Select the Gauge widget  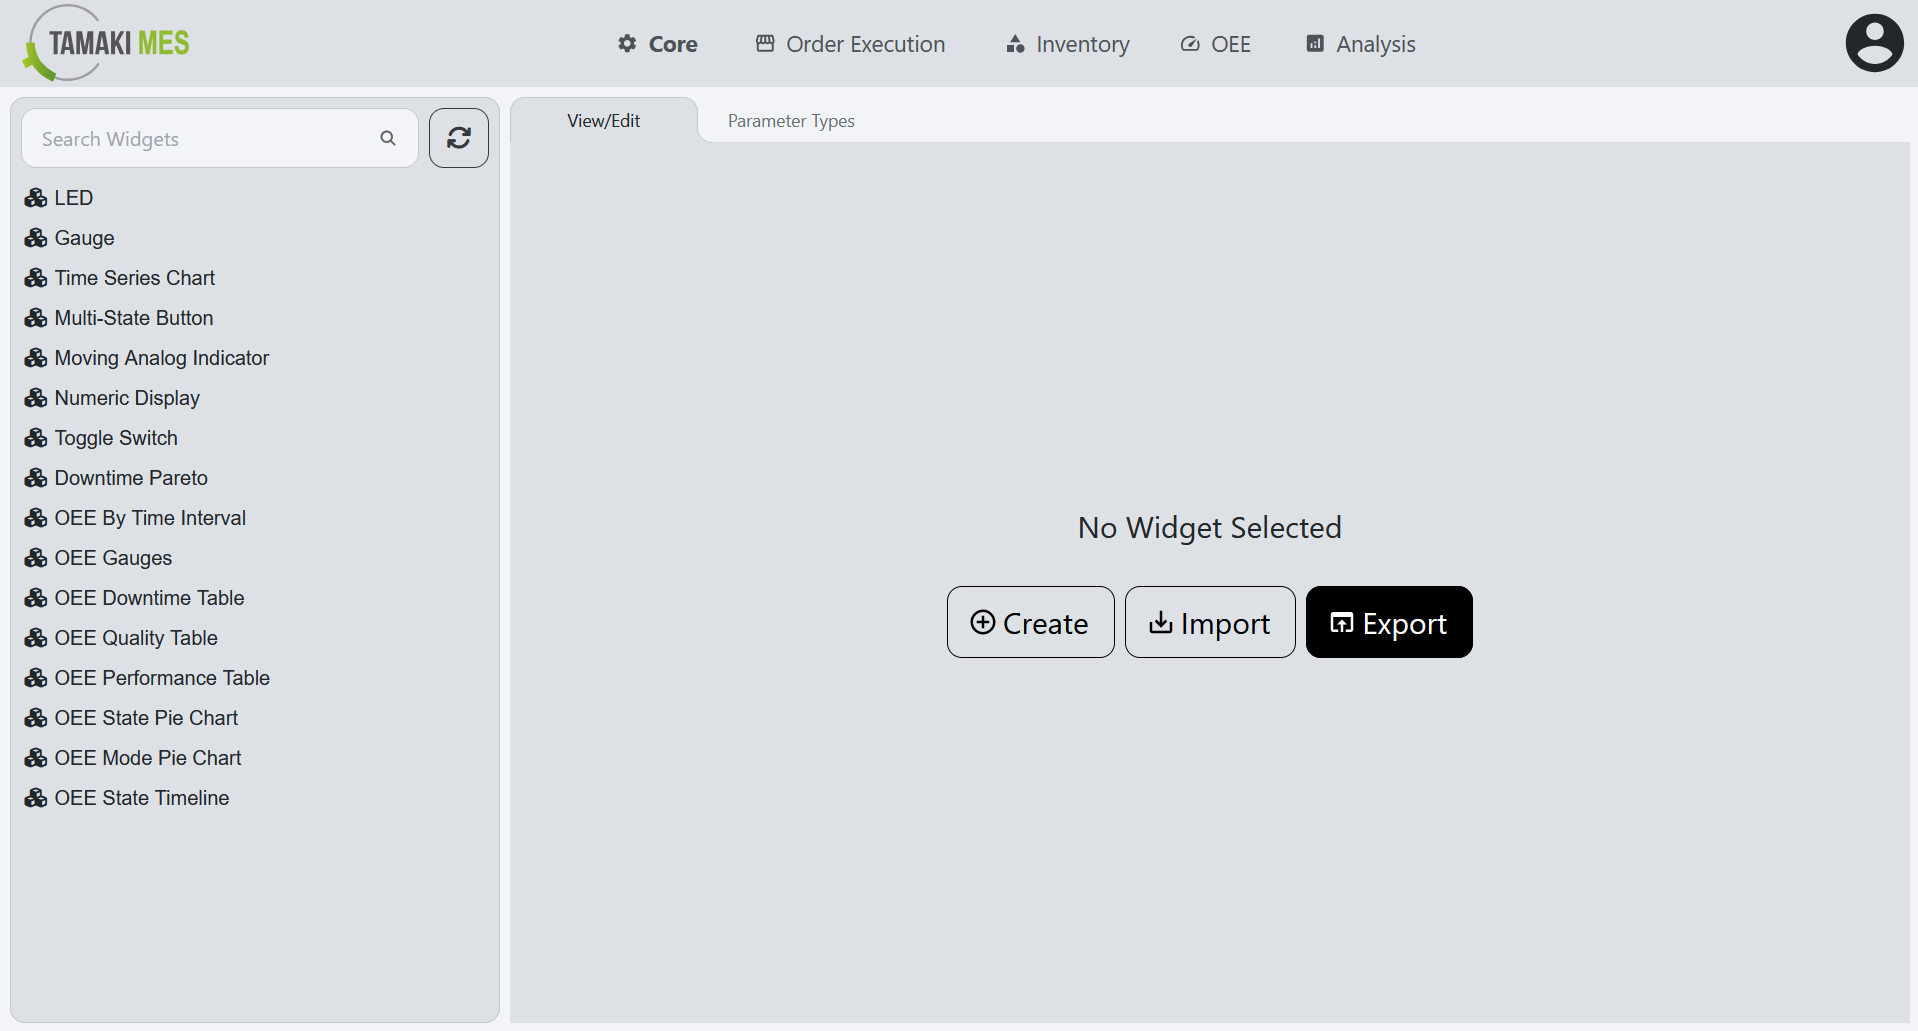pos(84,237)
